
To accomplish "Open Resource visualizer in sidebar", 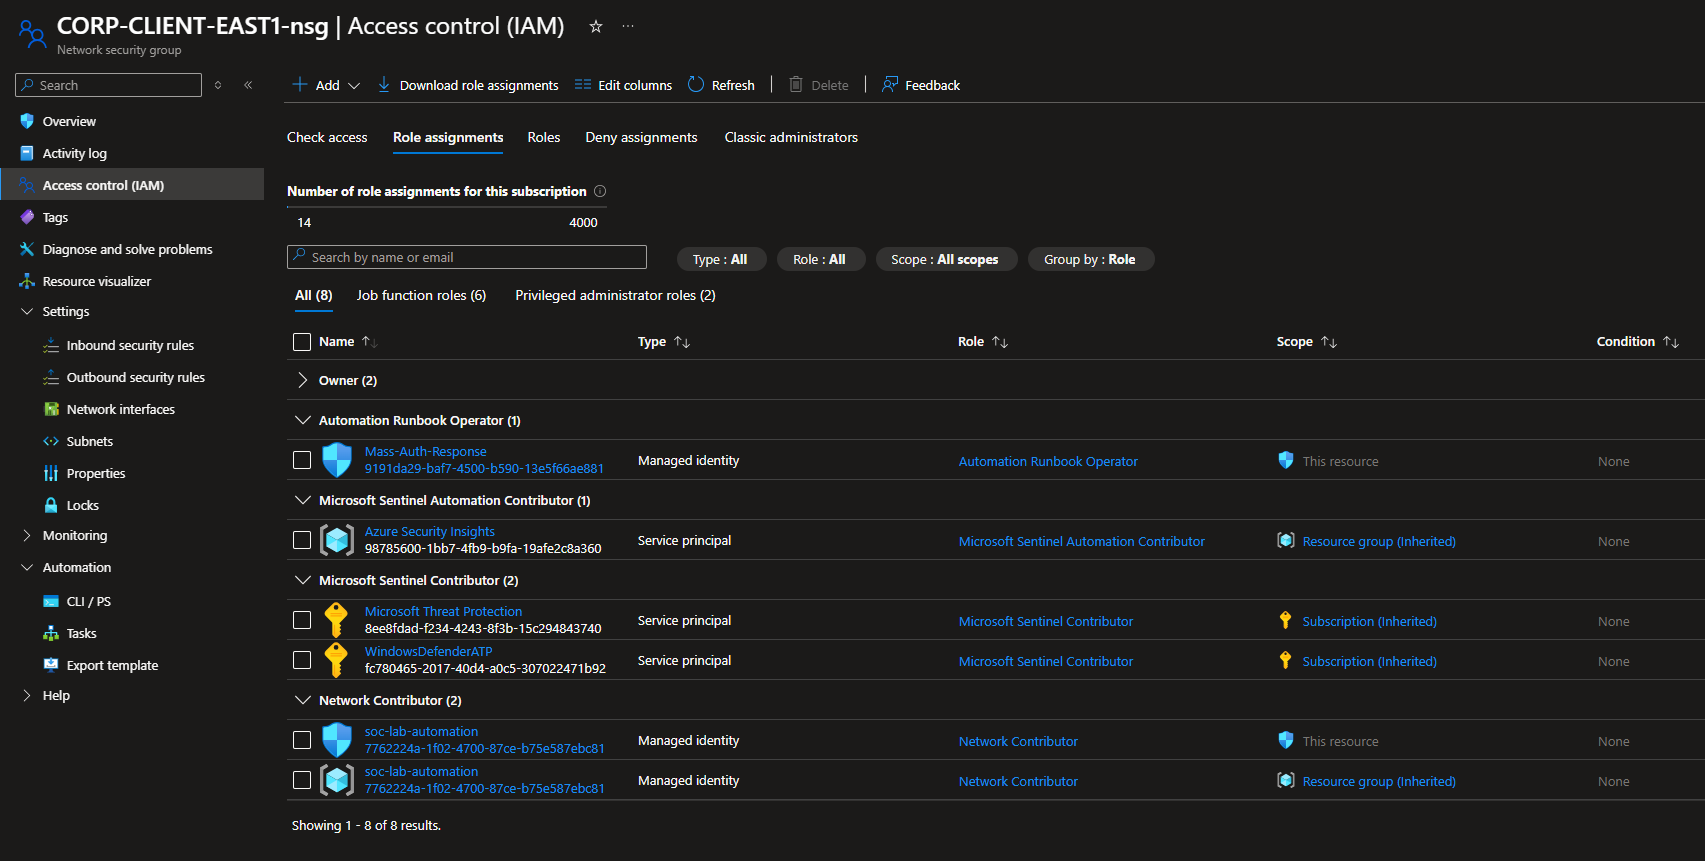I will [96, 281].
